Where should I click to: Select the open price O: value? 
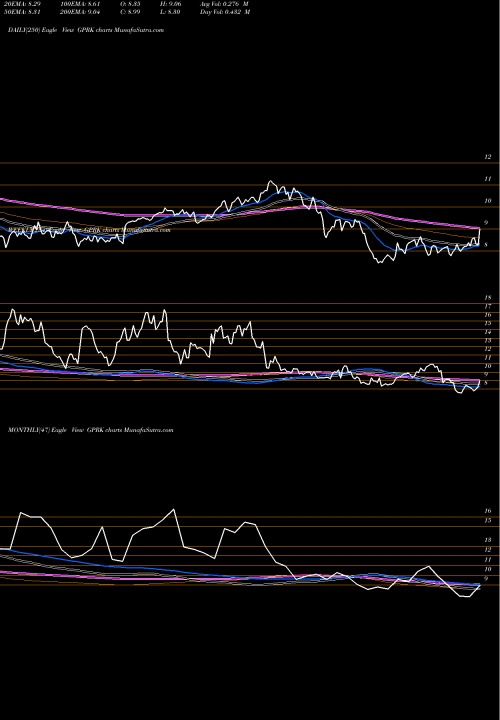coord(132,3)
